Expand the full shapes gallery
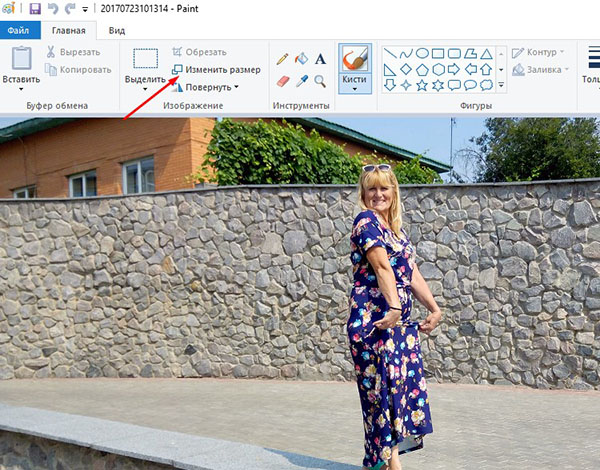The image size is (600, 470). tap(501, 85)
